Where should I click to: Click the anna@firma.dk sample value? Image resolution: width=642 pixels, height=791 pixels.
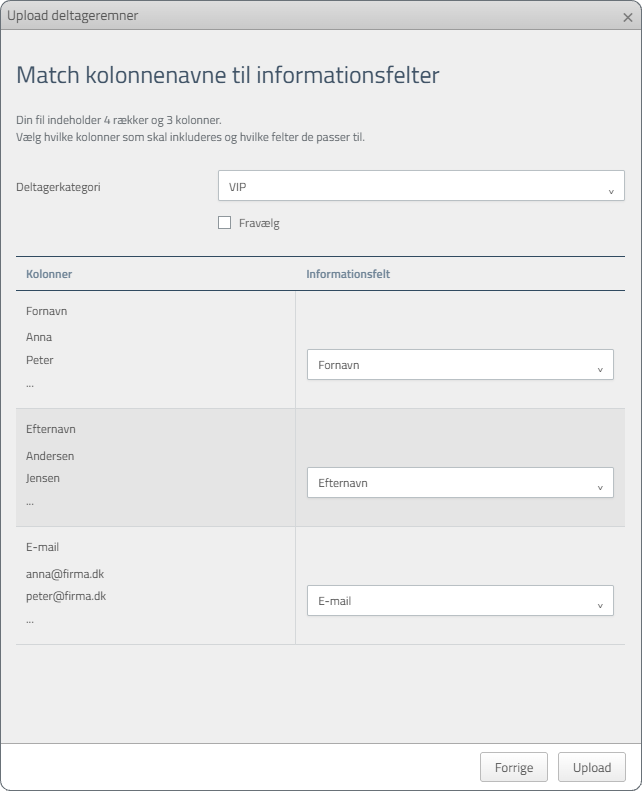pos(65,574)
